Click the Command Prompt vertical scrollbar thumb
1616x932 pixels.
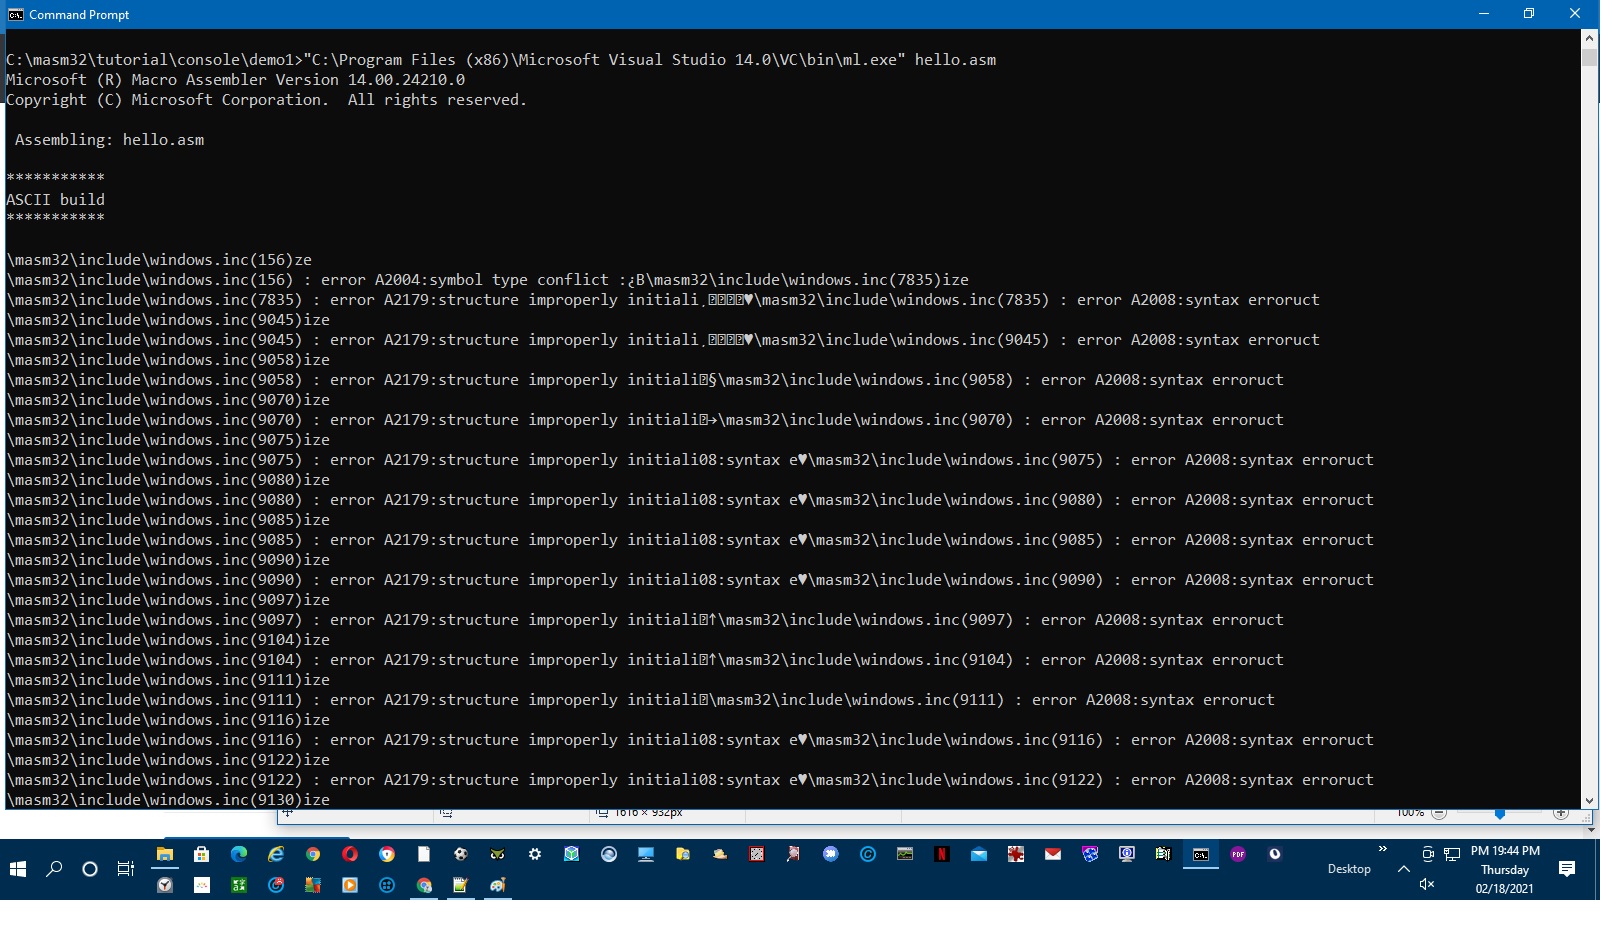tap(1589, 57)
